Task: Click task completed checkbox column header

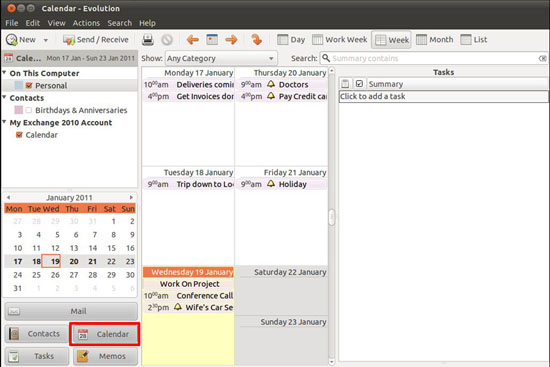Action: (359, 84)
